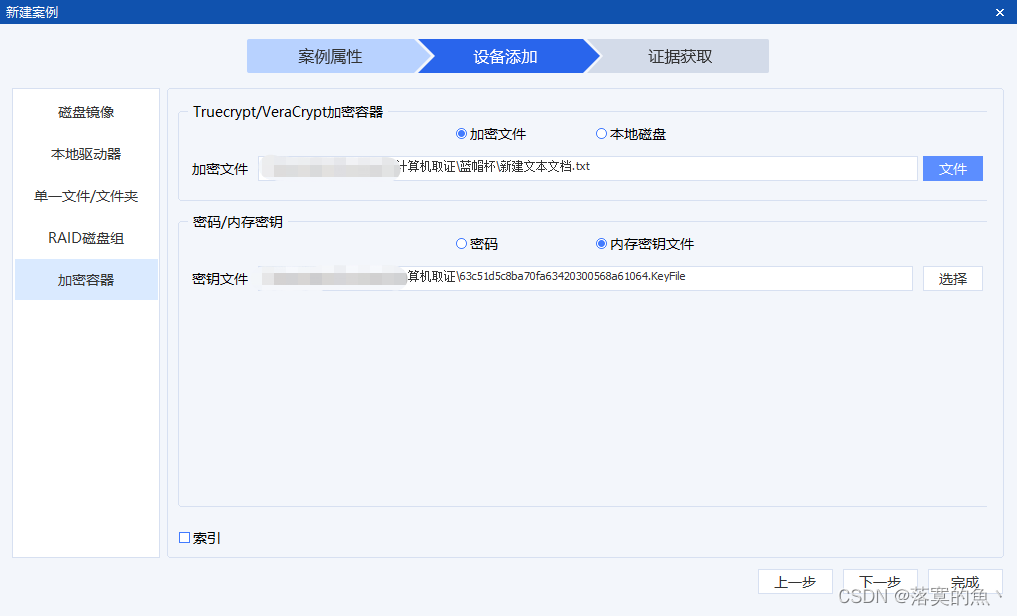Select the 设备添加 tab

pos(508,56)
